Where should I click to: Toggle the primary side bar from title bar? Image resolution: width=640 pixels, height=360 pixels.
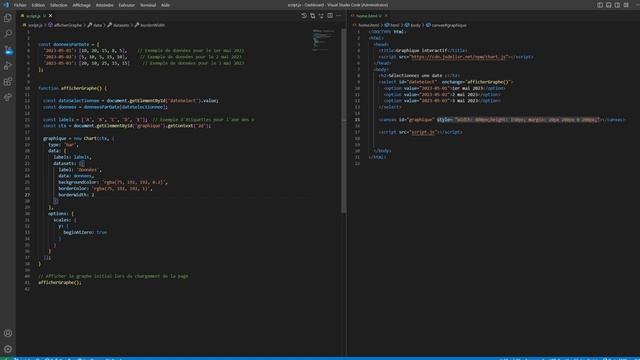tap(600, 5)
